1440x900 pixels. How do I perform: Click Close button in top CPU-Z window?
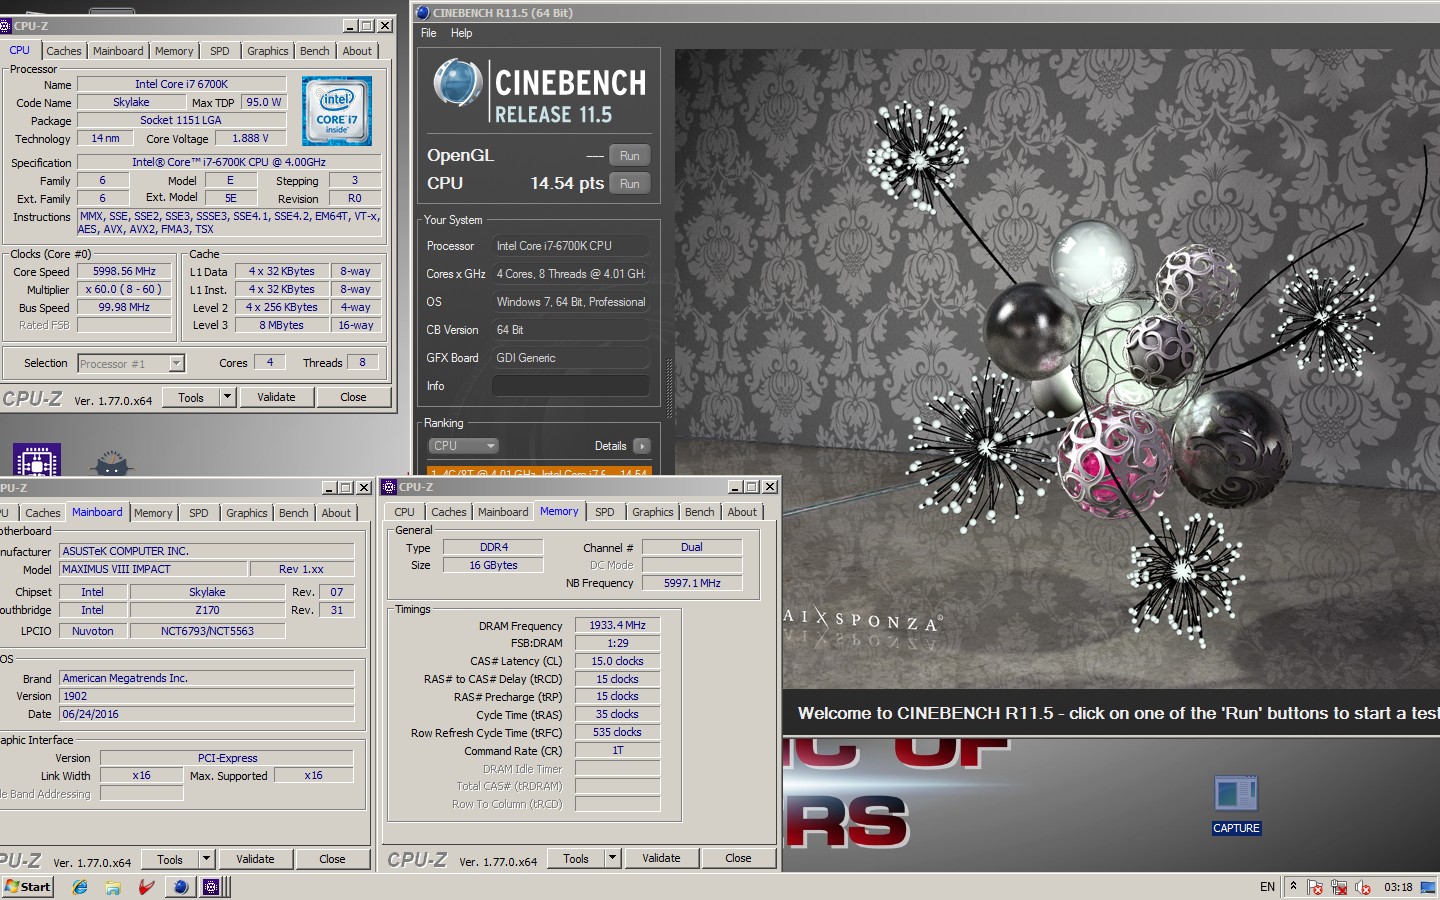coord(353,397)
